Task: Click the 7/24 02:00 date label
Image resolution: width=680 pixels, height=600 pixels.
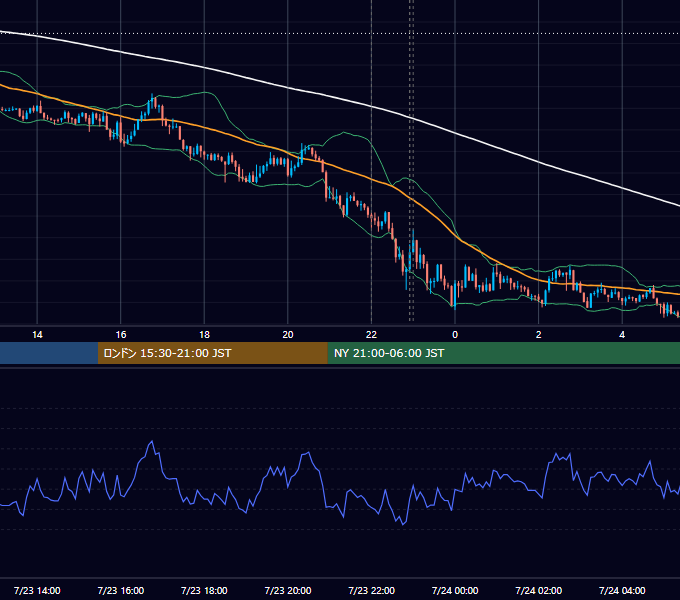Action: click(539, 590)
